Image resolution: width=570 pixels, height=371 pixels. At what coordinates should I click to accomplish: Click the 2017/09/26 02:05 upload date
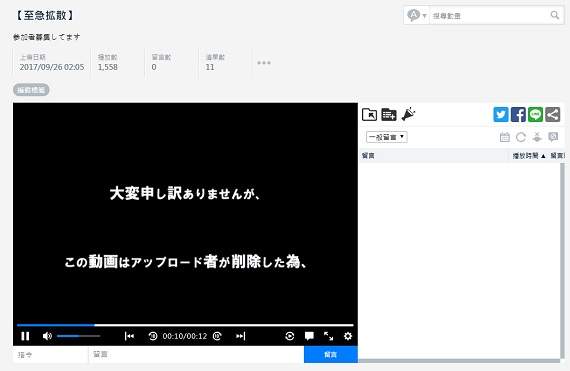coord(52,67)
